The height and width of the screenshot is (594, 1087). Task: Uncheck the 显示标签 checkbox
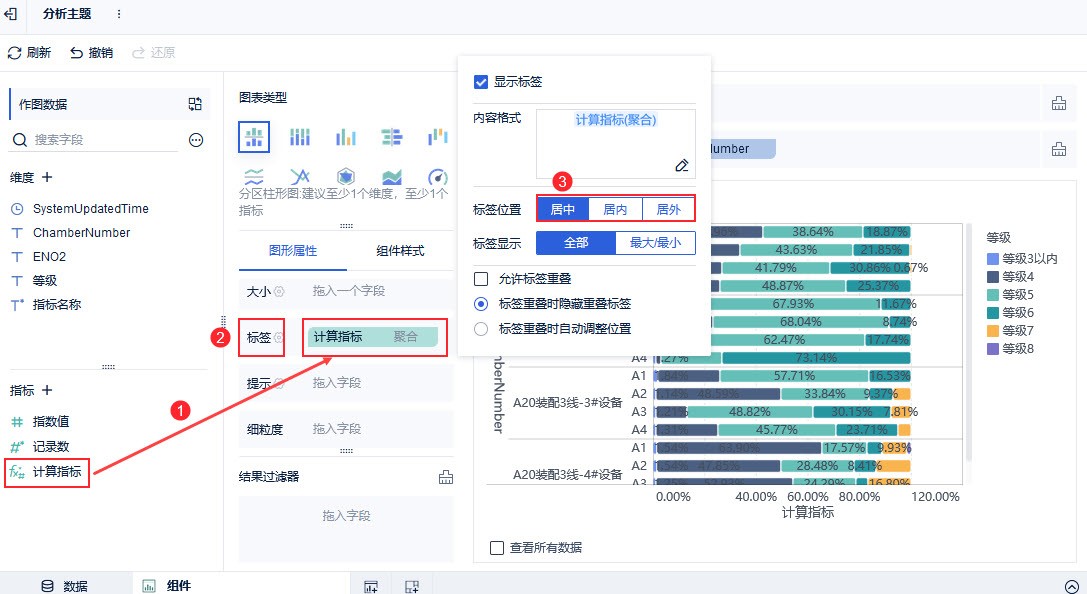[x=481, y=82]
